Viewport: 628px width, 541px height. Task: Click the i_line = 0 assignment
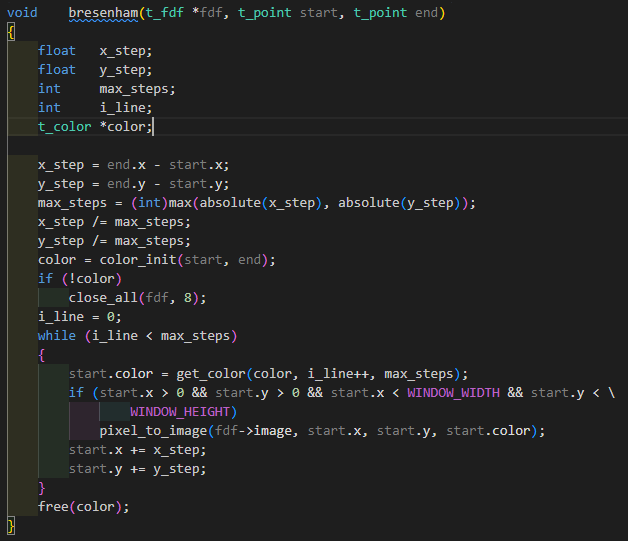[79, 317]
